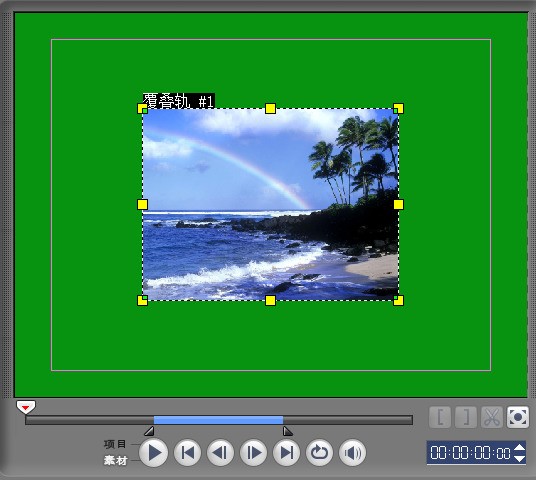This screenshot has height=480, width=536.
Task: Set mark-in with left bracket button
Action: (x=440, y=417)
